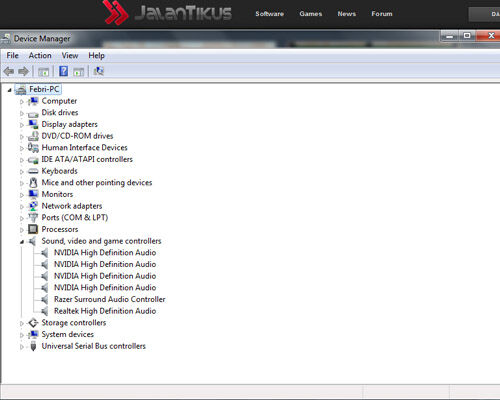
Task: Click the Show/Hide console tree icon
Action: (x=44, y=72)
